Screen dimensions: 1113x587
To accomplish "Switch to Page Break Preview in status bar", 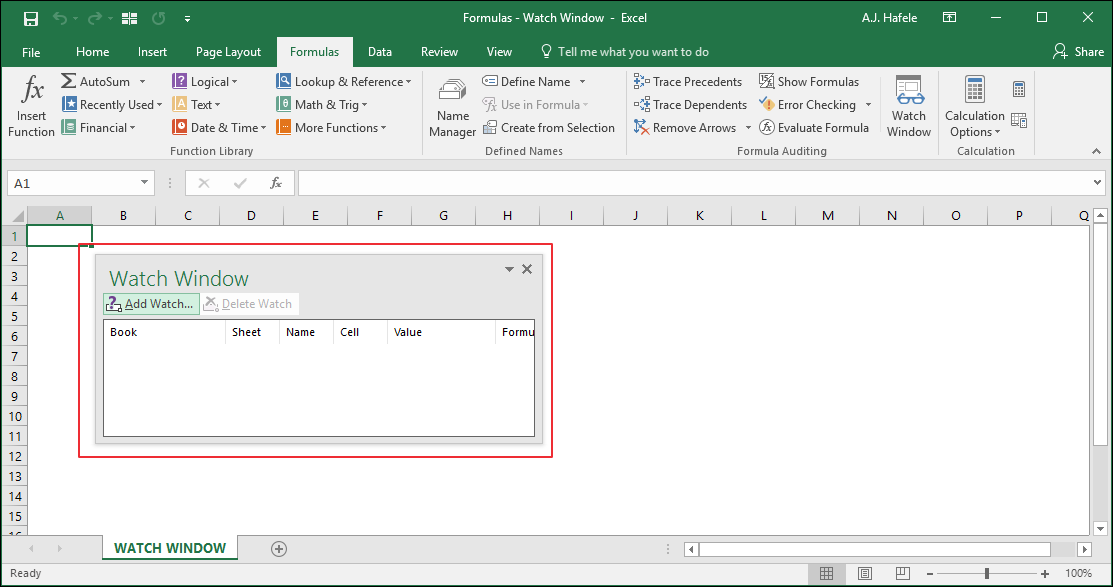I will [x=902, y=573].
